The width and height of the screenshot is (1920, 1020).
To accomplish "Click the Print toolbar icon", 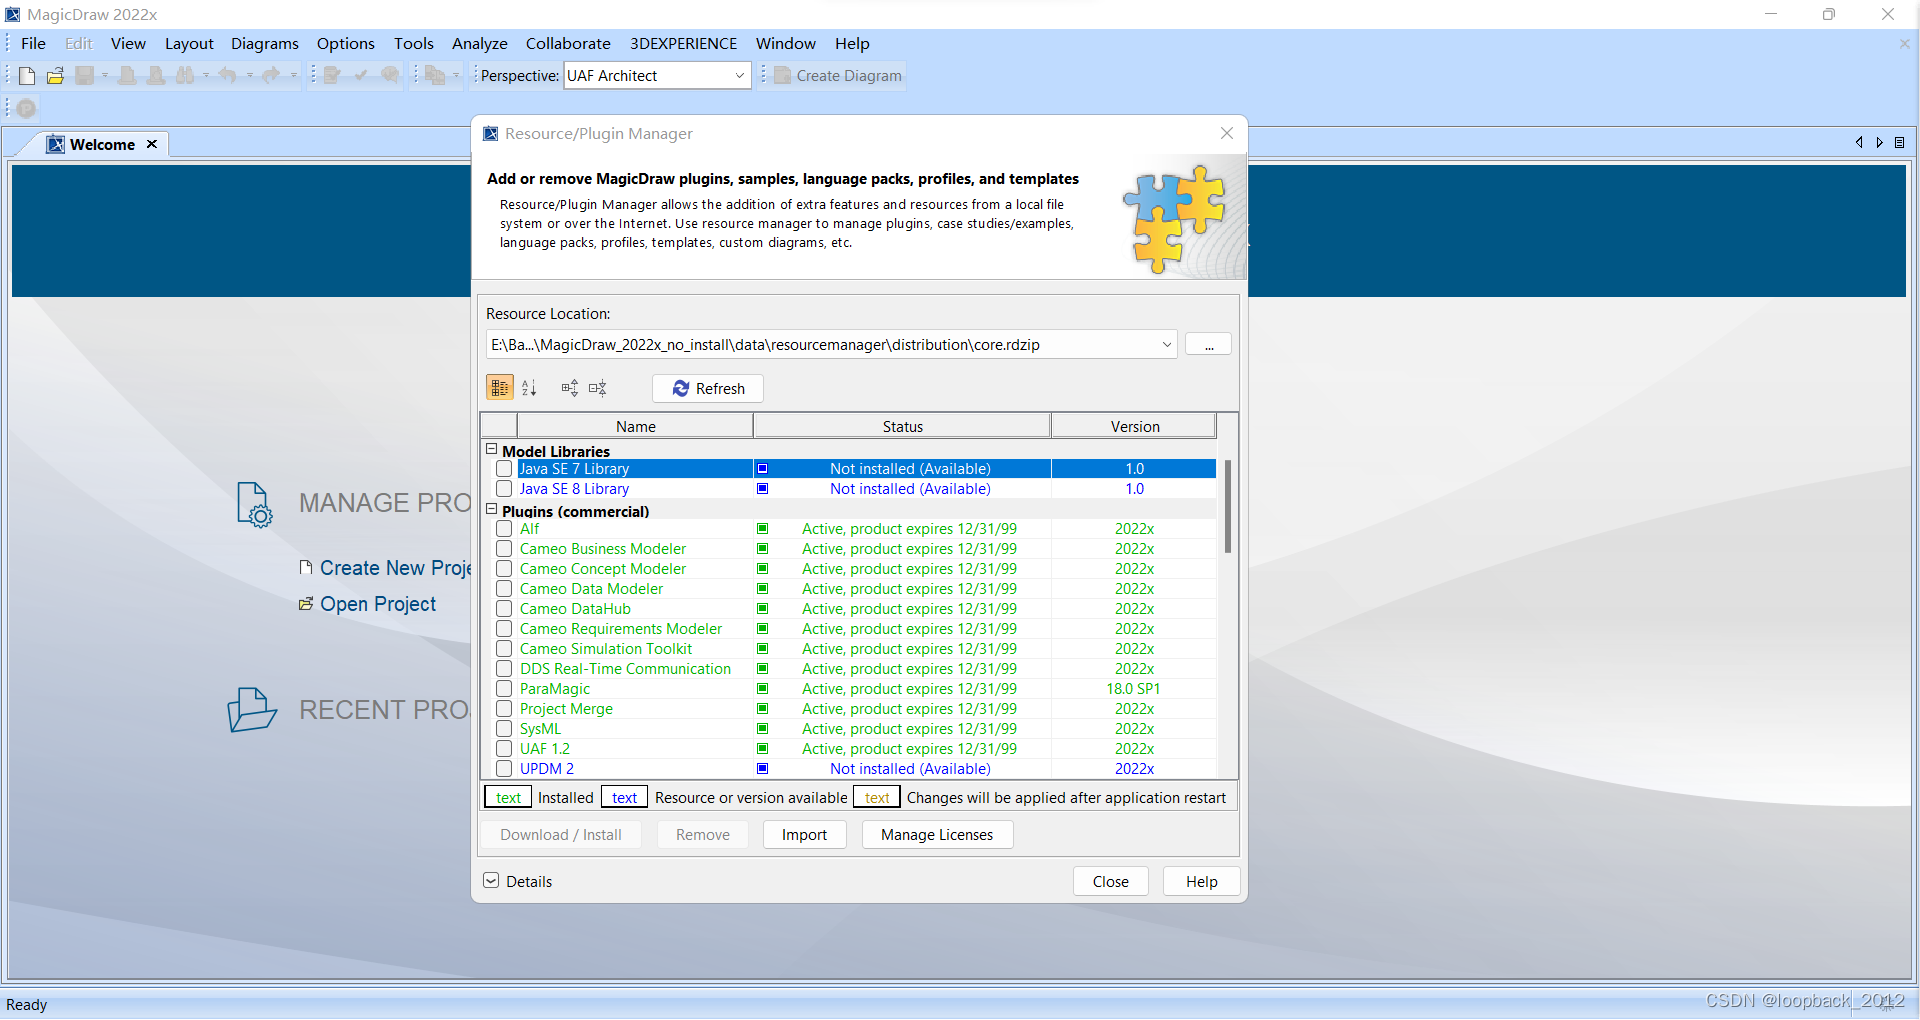I will (x=127, y=76).
